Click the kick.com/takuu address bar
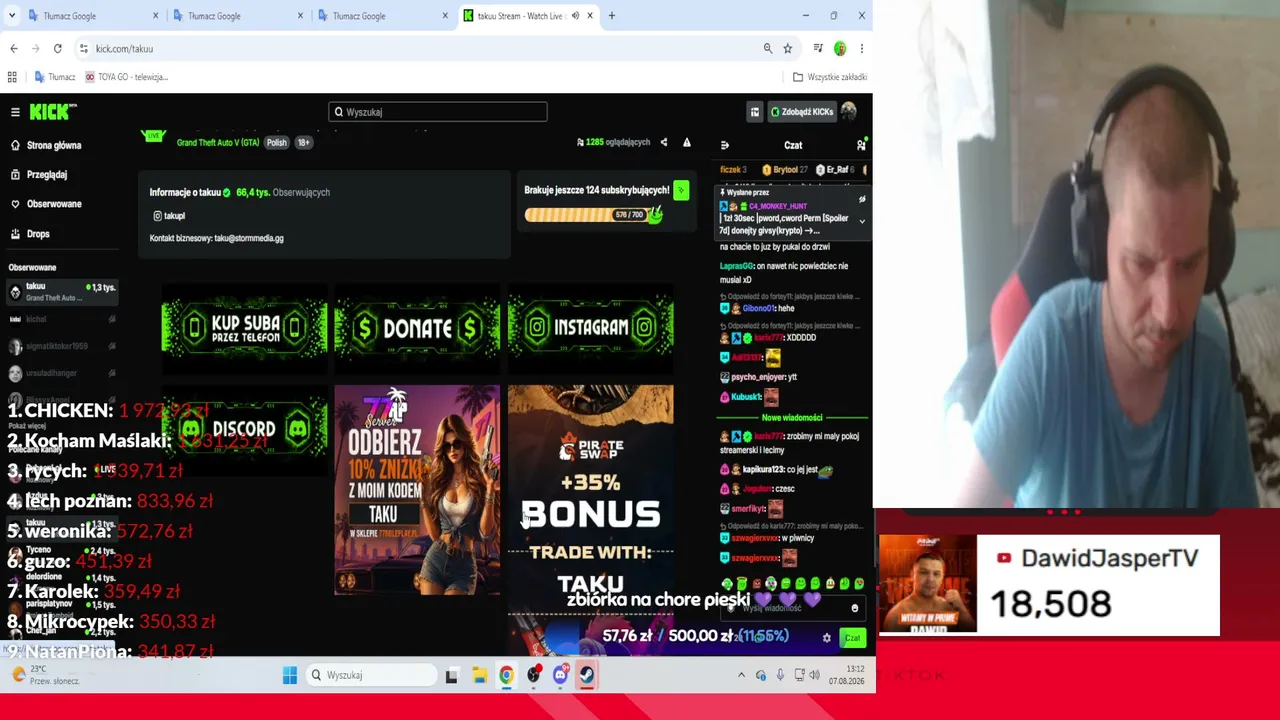 point(420,48)
